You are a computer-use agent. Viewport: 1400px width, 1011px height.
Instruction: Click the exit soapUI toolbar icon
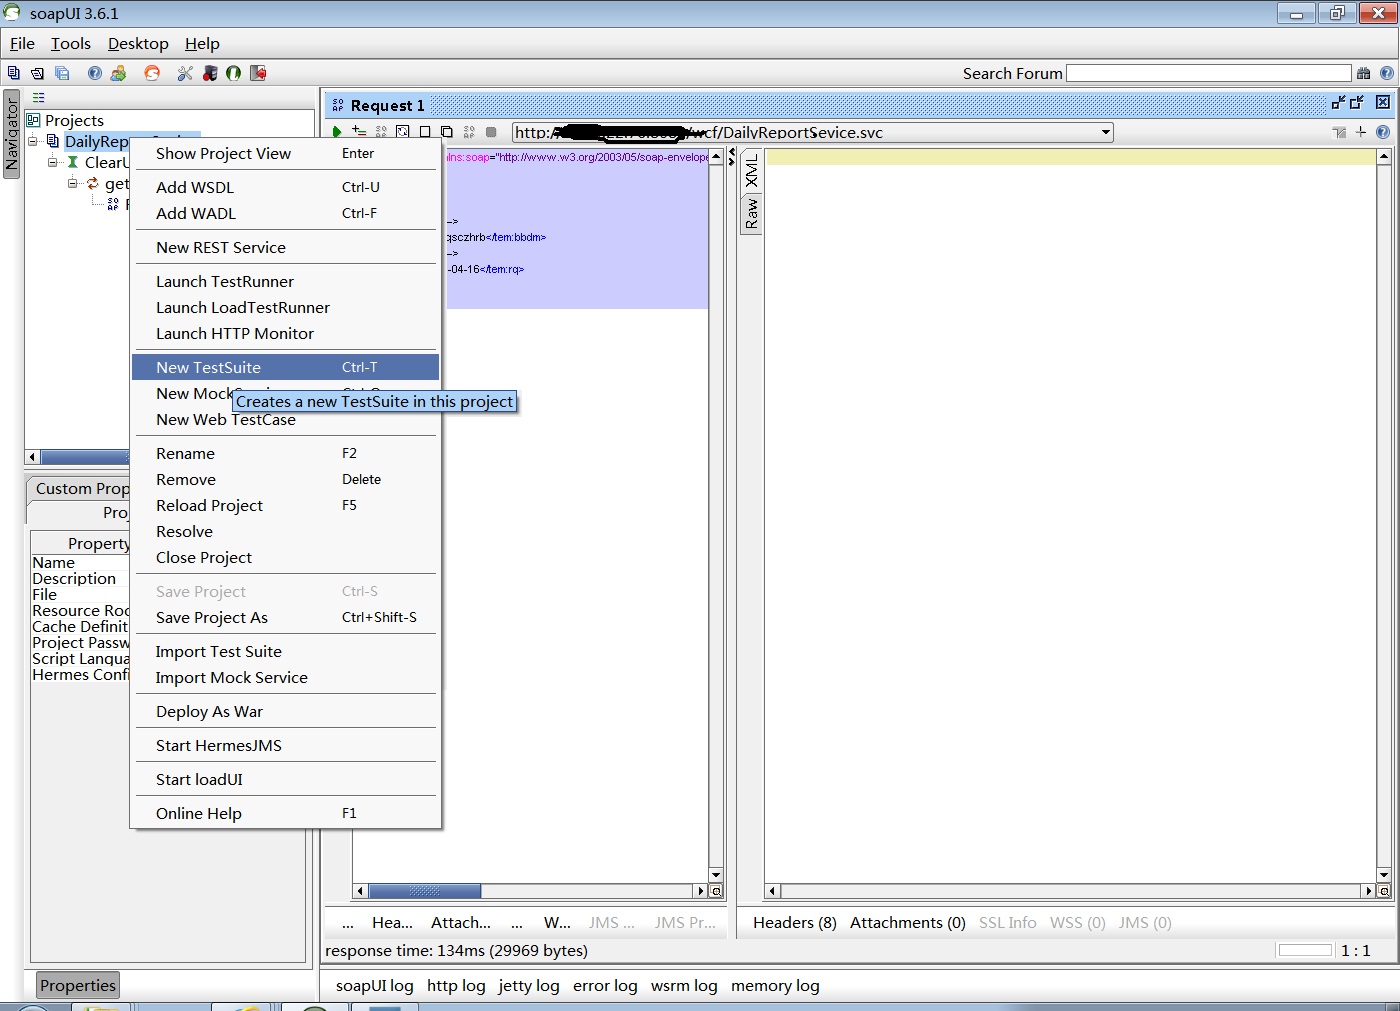(x=258, y=73)
